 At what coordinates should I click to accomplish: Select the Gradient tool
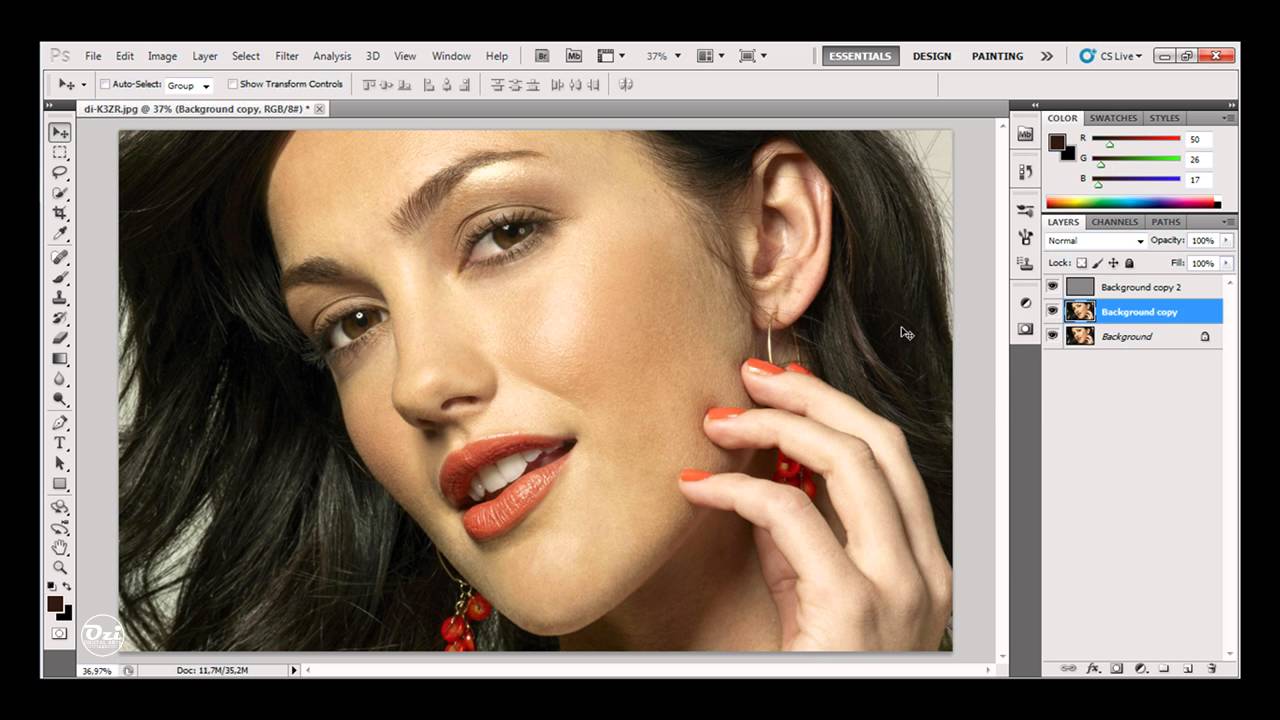point(60,358)
